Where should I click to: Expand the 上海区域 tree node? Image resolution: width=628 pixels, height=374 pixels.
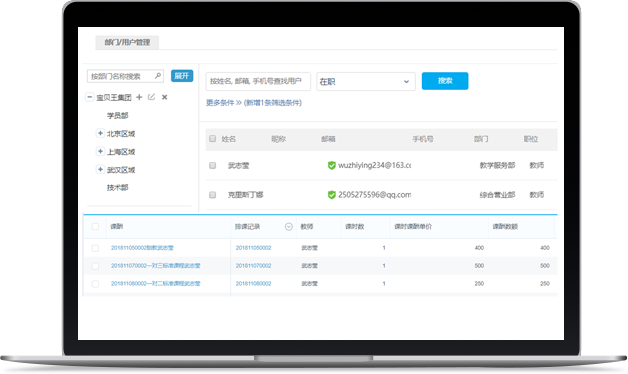pos(100,151)
